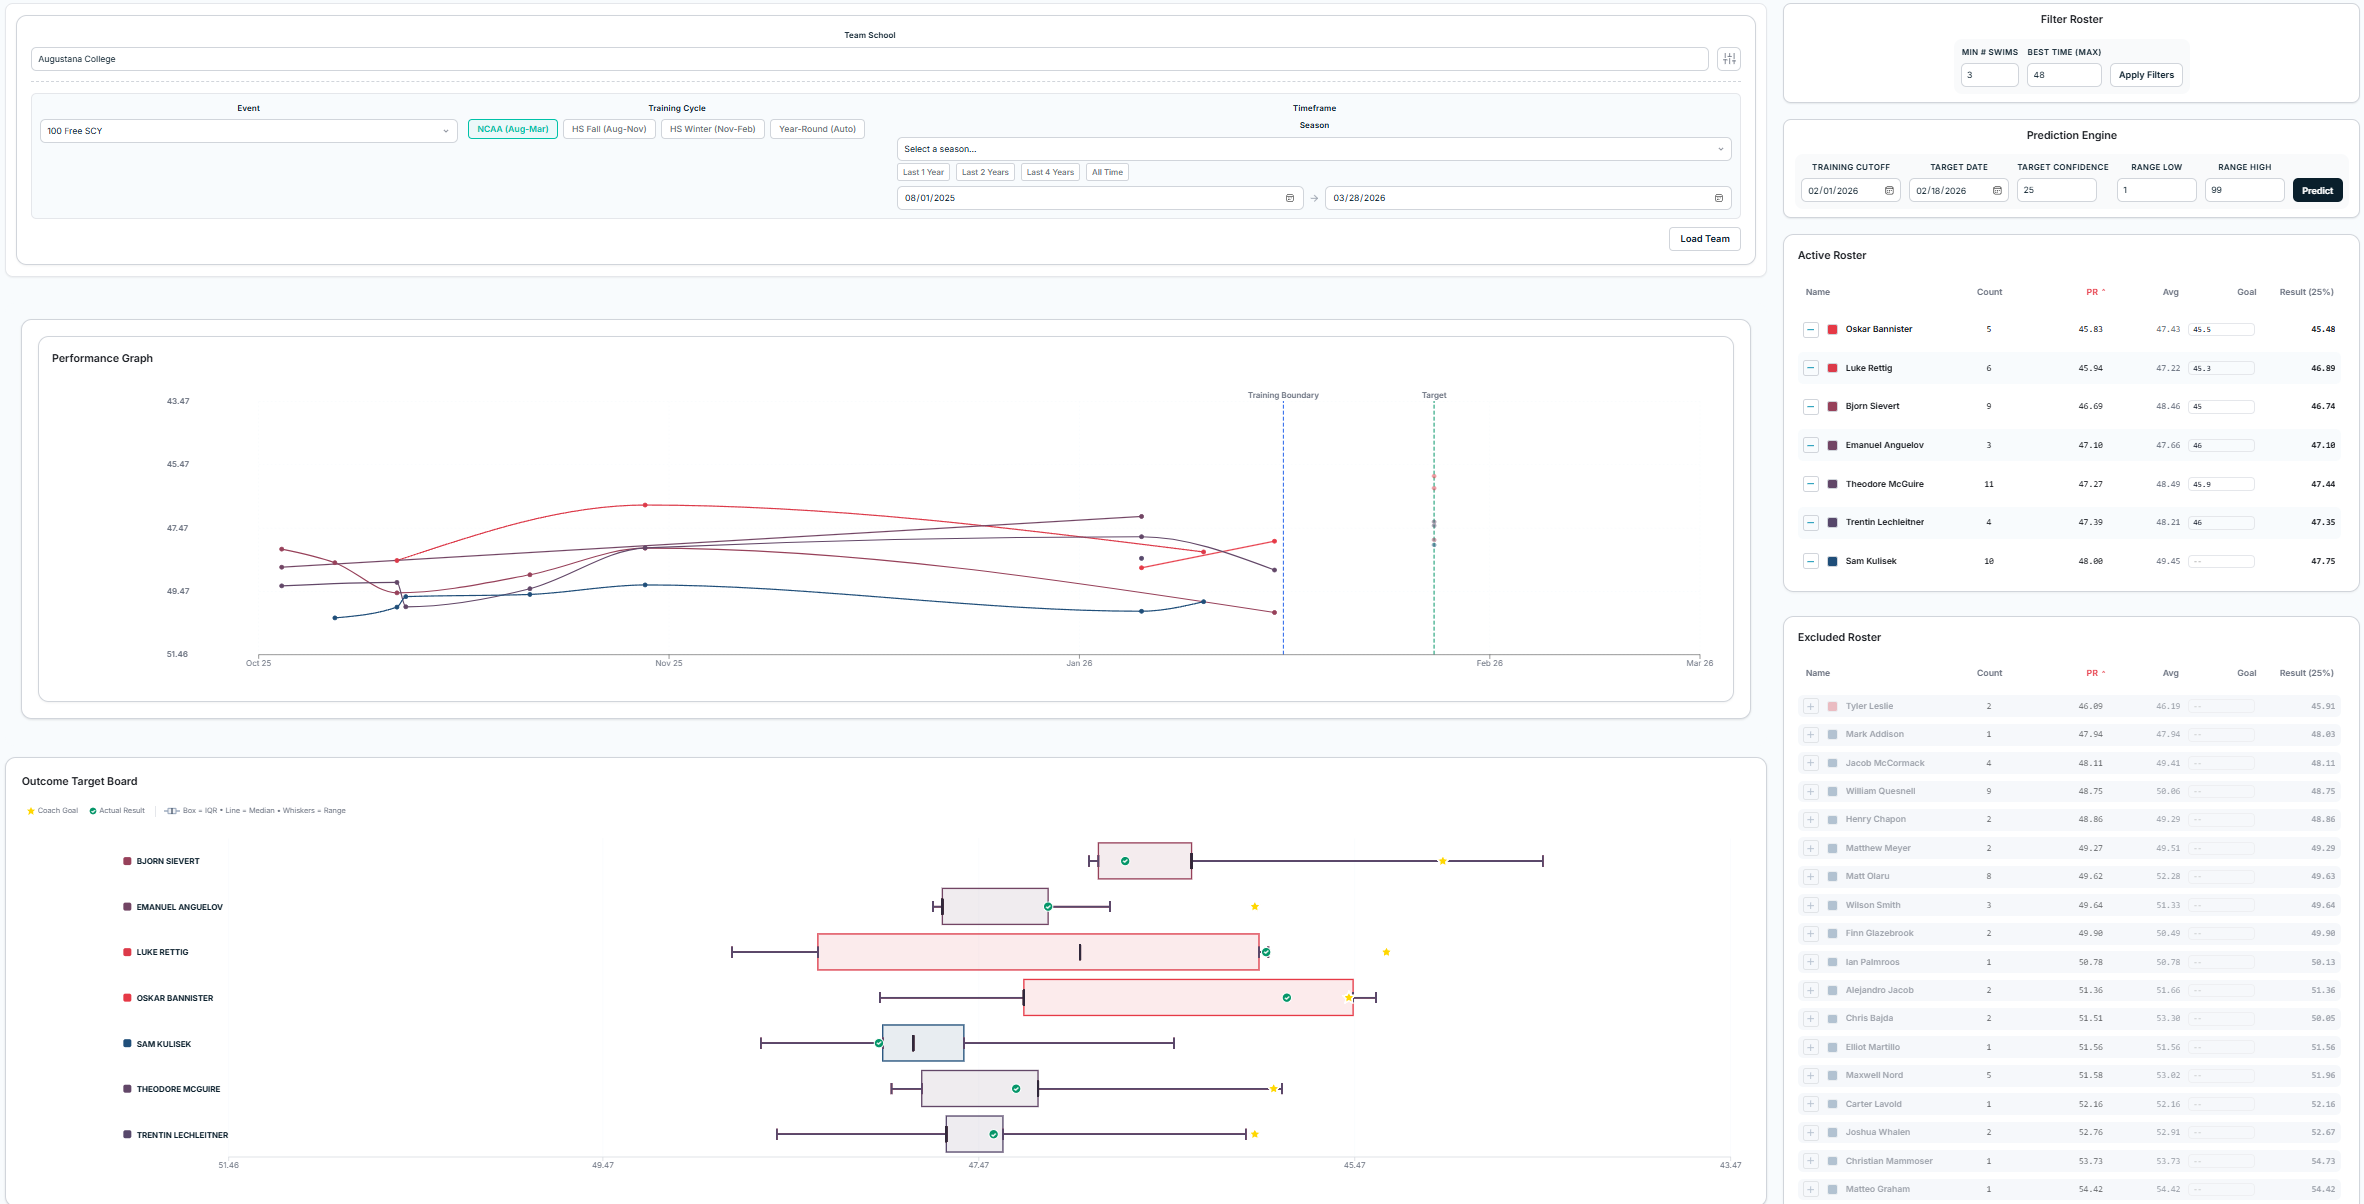Screen dimensions: 2364x1204
Task: Click Luke Rettig's red color swatch
Action: point(1831,368)
